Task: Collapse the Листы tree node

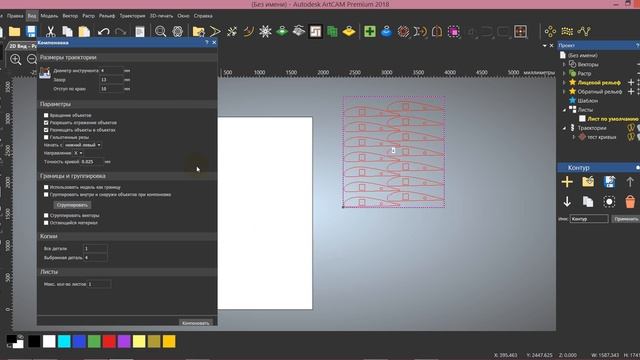Action: [564, 110]
